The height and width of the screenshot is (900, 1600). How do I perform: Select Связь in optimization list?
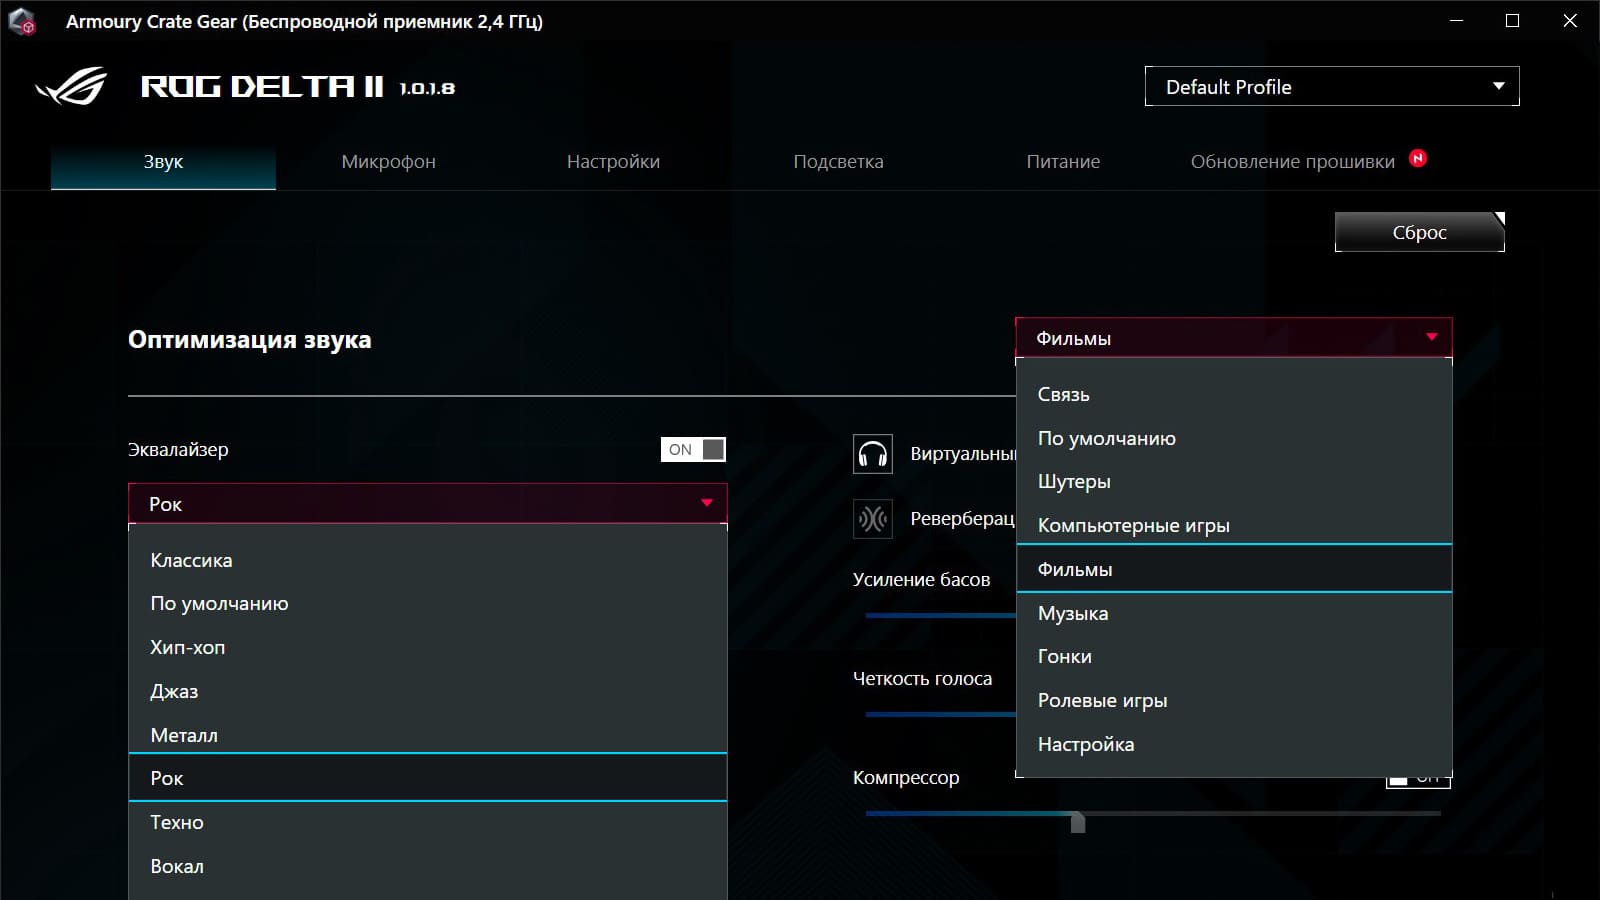pyautogui.click(x=1234, y=394)
